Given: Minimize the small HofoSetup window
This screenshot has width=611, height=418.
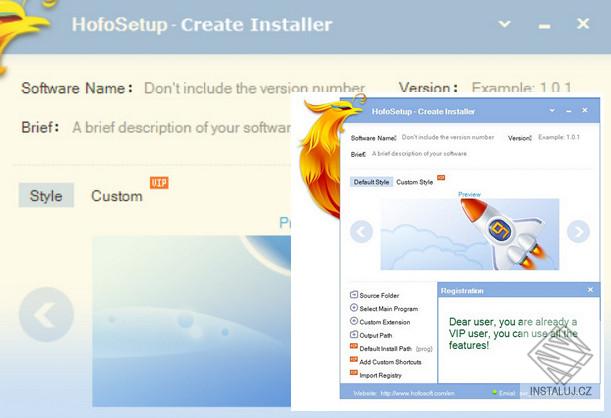Looking at the screenshot, I should click(x=569, y=111).
